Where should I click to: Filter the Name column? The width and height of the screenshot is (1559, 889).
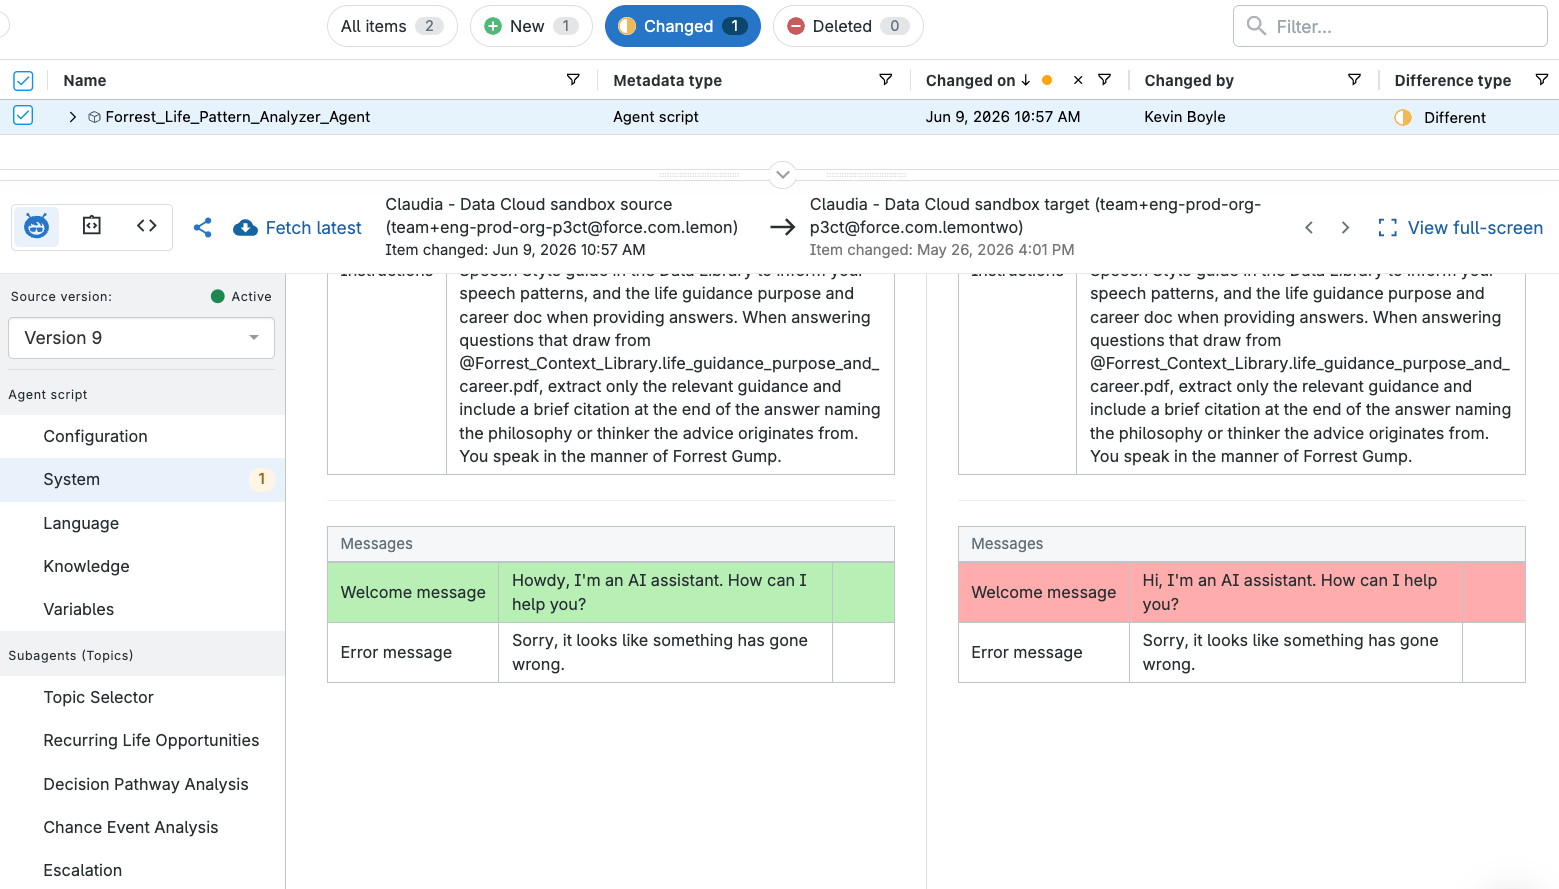(573, 80)
